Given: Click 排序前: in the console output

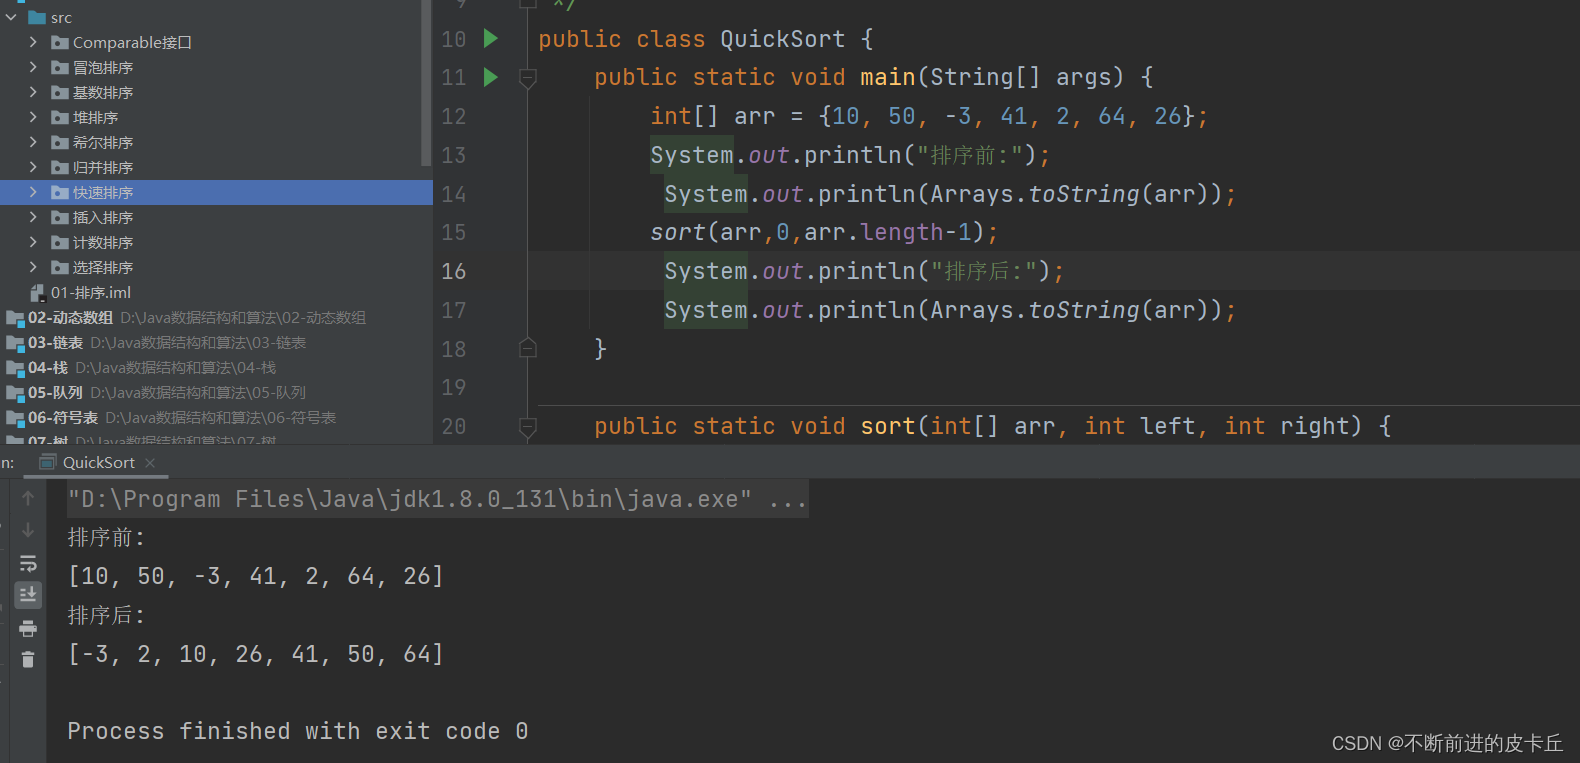Looking at the screenshot, I should (106, 537).
